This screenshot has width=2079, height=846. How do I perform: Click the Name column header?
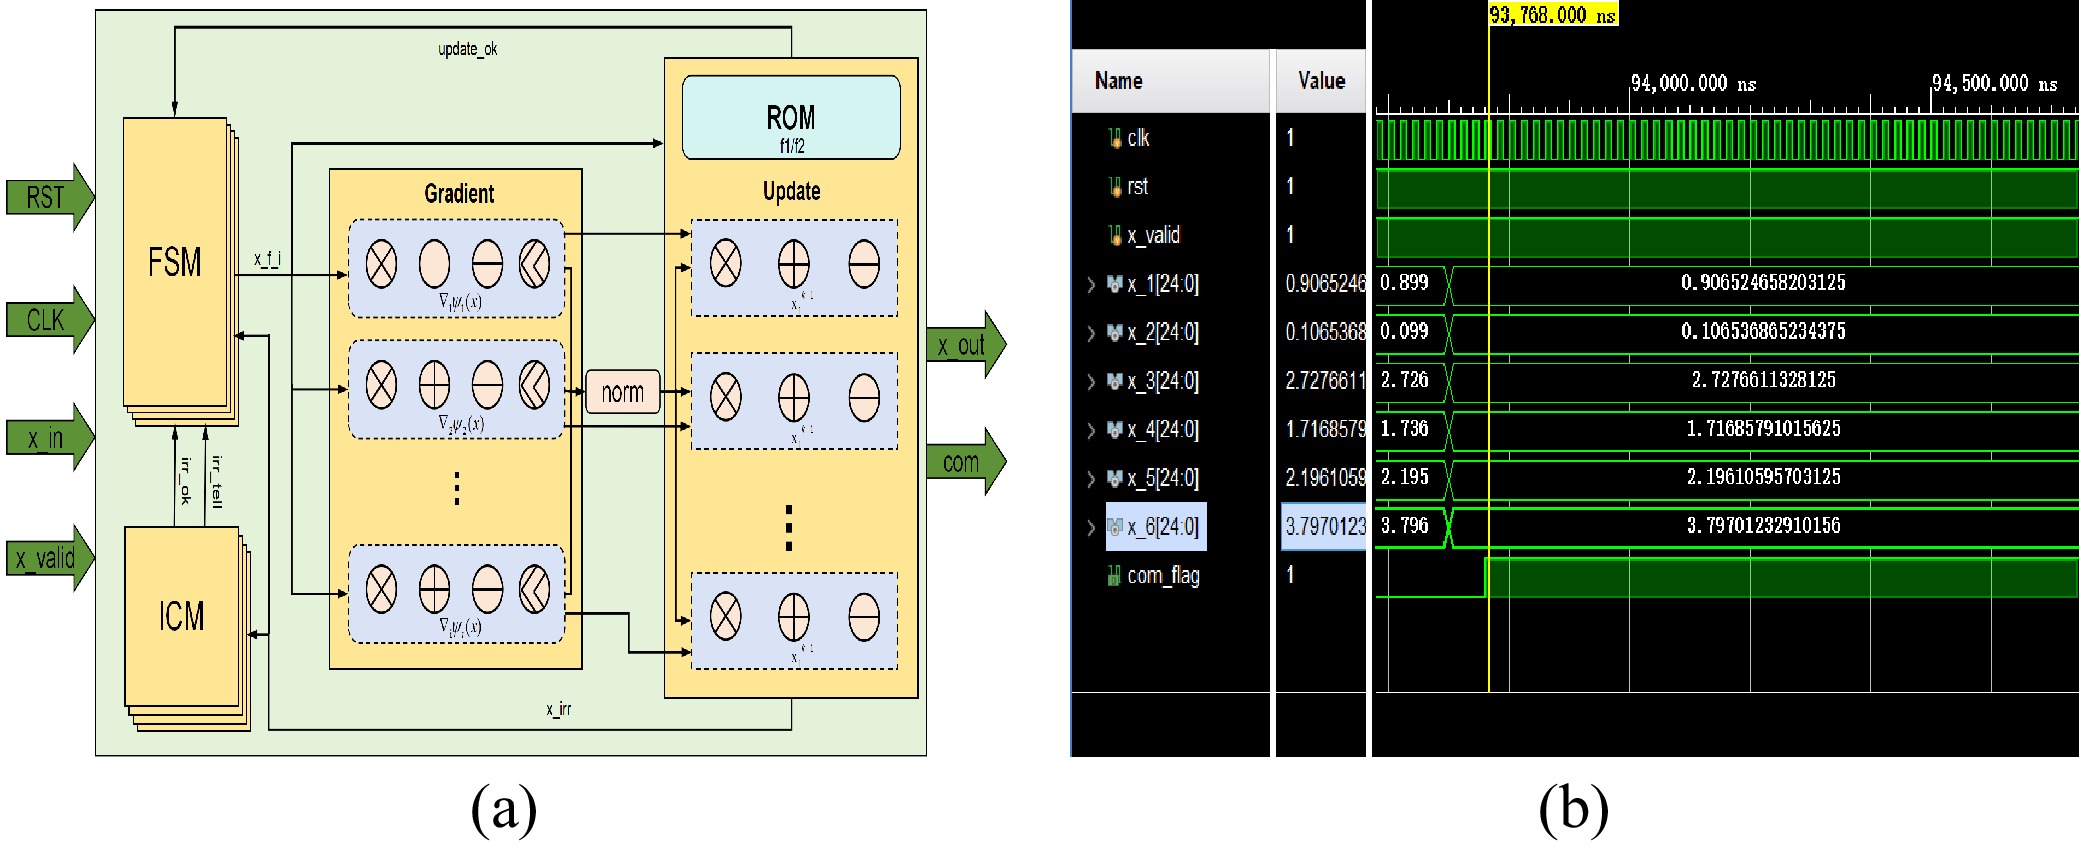(x=1119, y=81)
